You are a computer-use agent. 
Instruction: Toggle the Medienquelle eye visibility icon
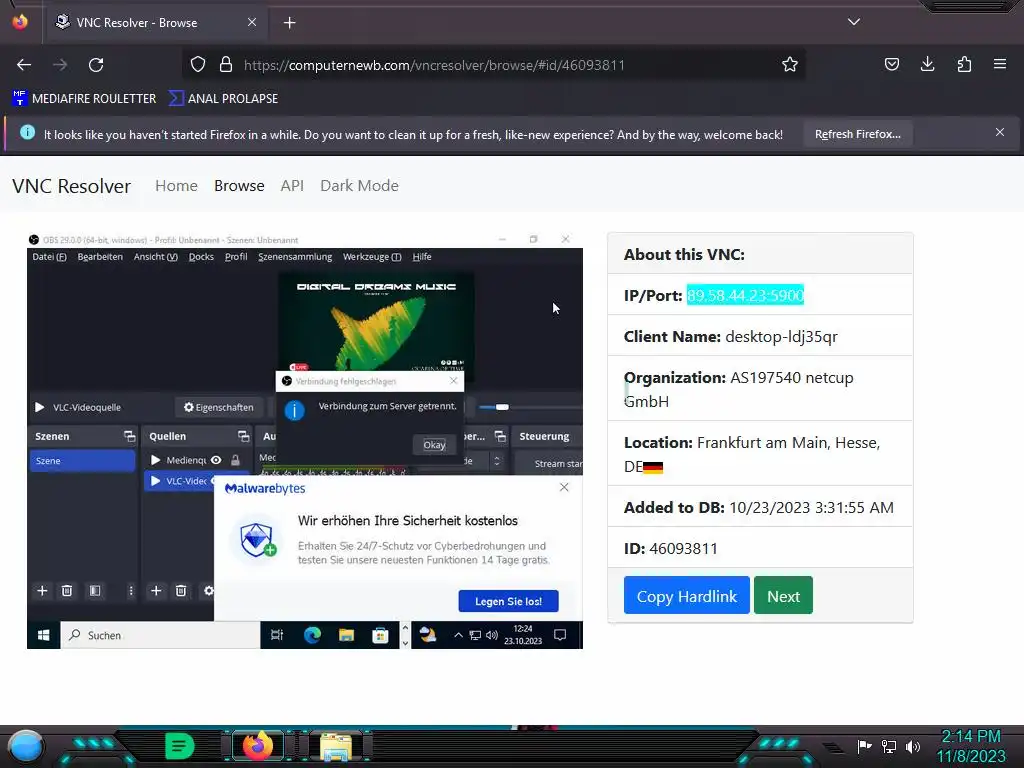[x=216, y=460]
